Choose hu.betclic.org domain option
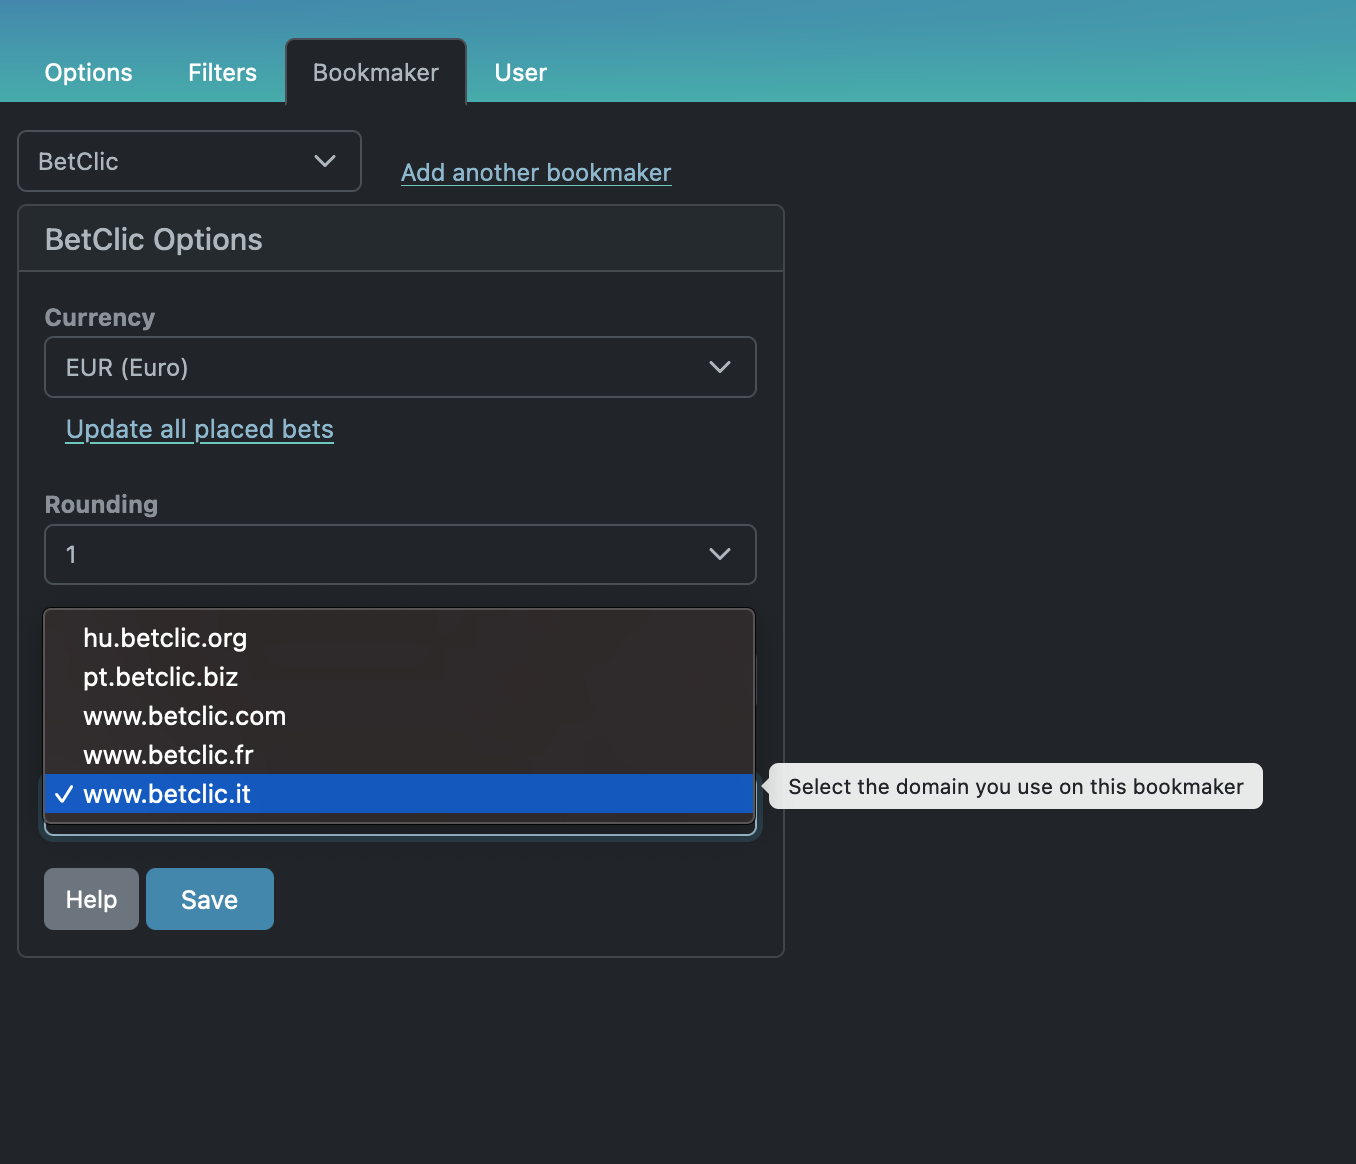 coord(399,638)
